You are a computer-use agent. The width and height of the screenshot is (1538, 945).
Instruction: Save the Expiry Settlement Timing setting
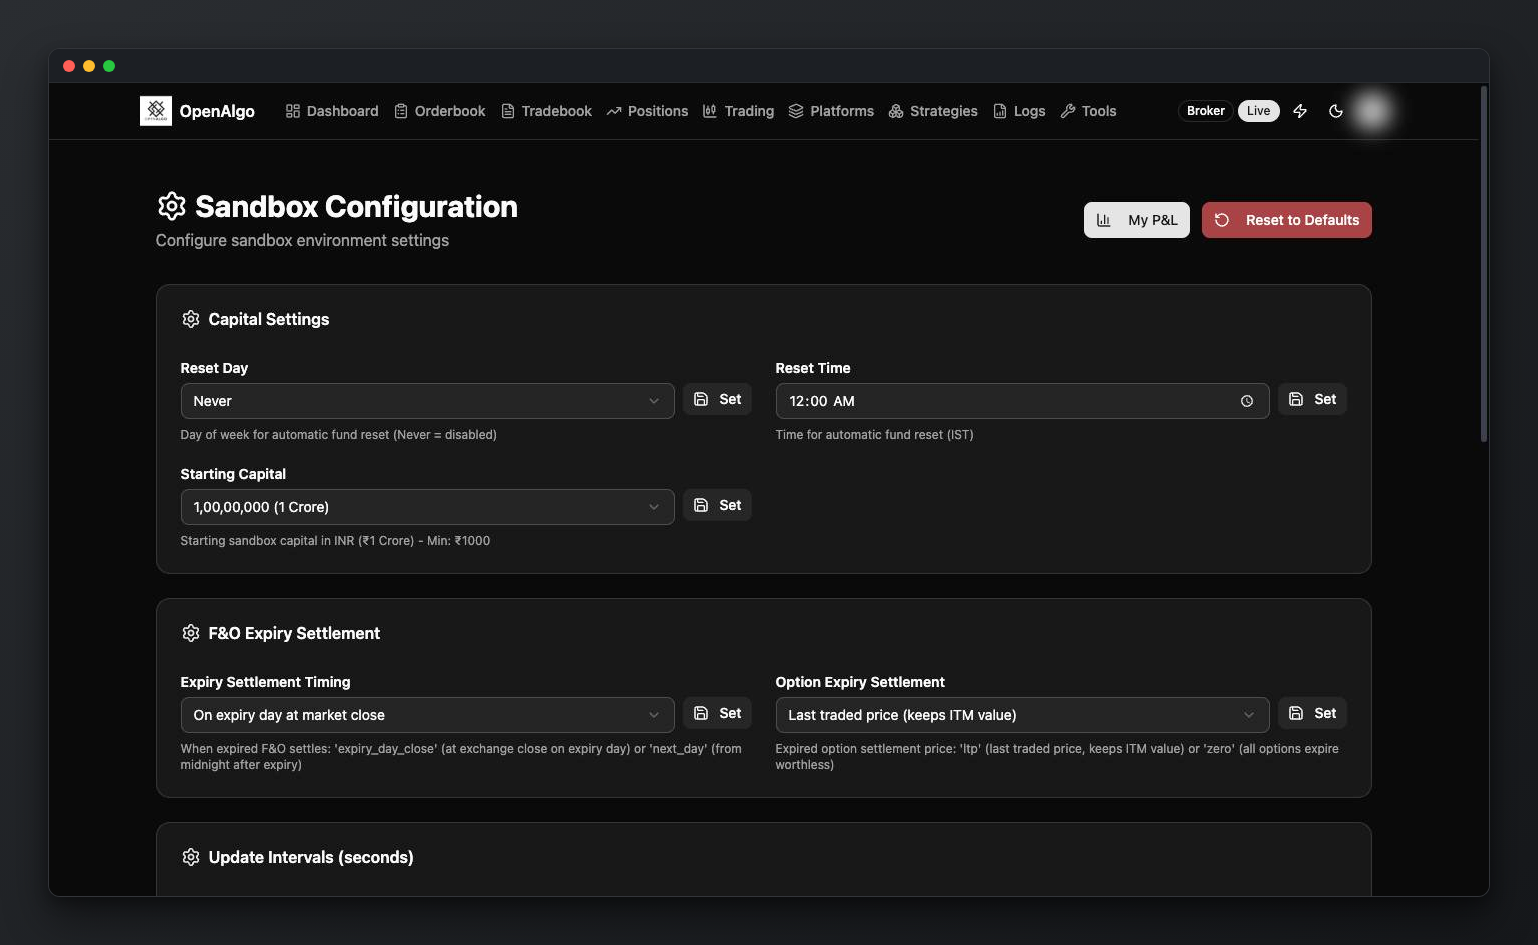point(718,713)
